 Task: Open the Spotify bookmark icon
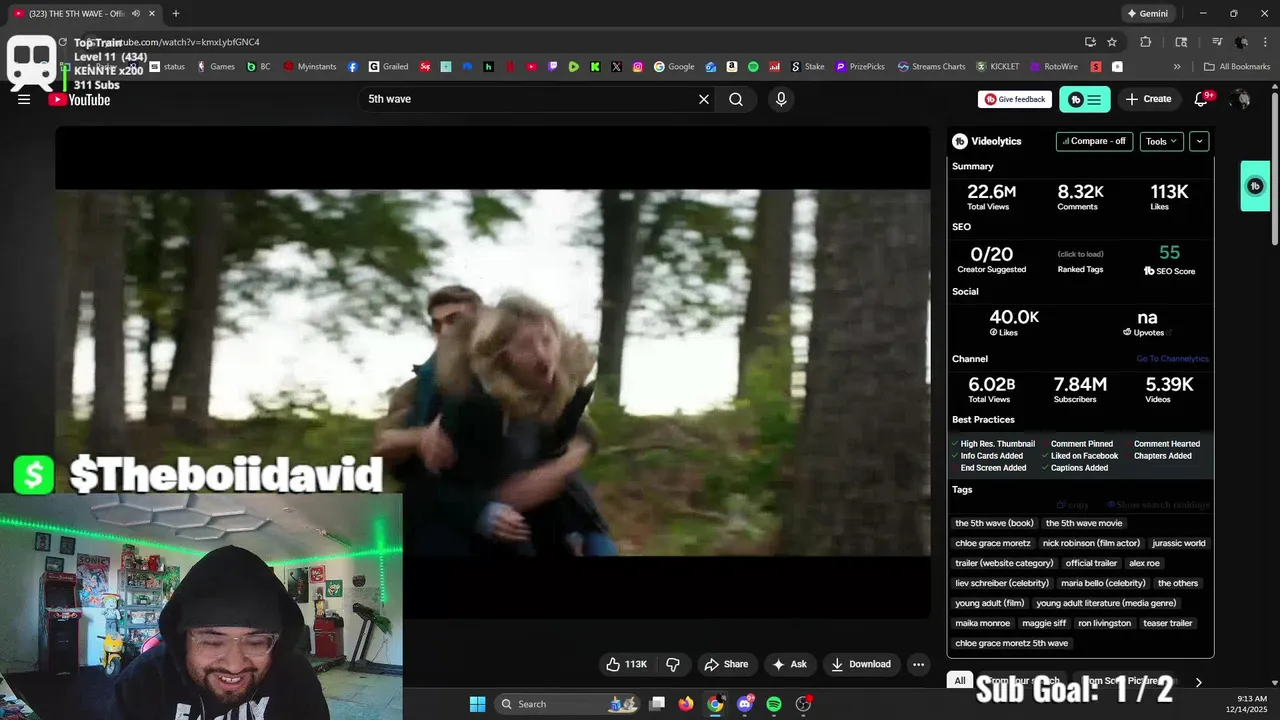(x=753, y=67)
